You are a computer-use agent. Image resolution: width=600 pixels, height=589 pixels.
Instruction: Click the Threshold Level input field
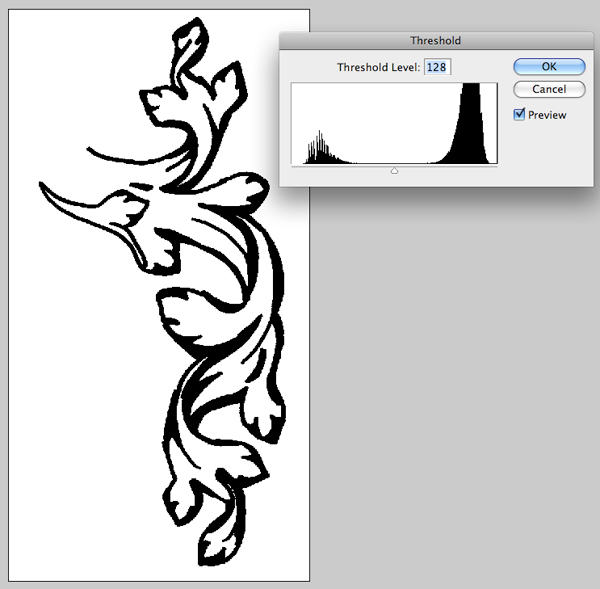[x=437, y=67]
